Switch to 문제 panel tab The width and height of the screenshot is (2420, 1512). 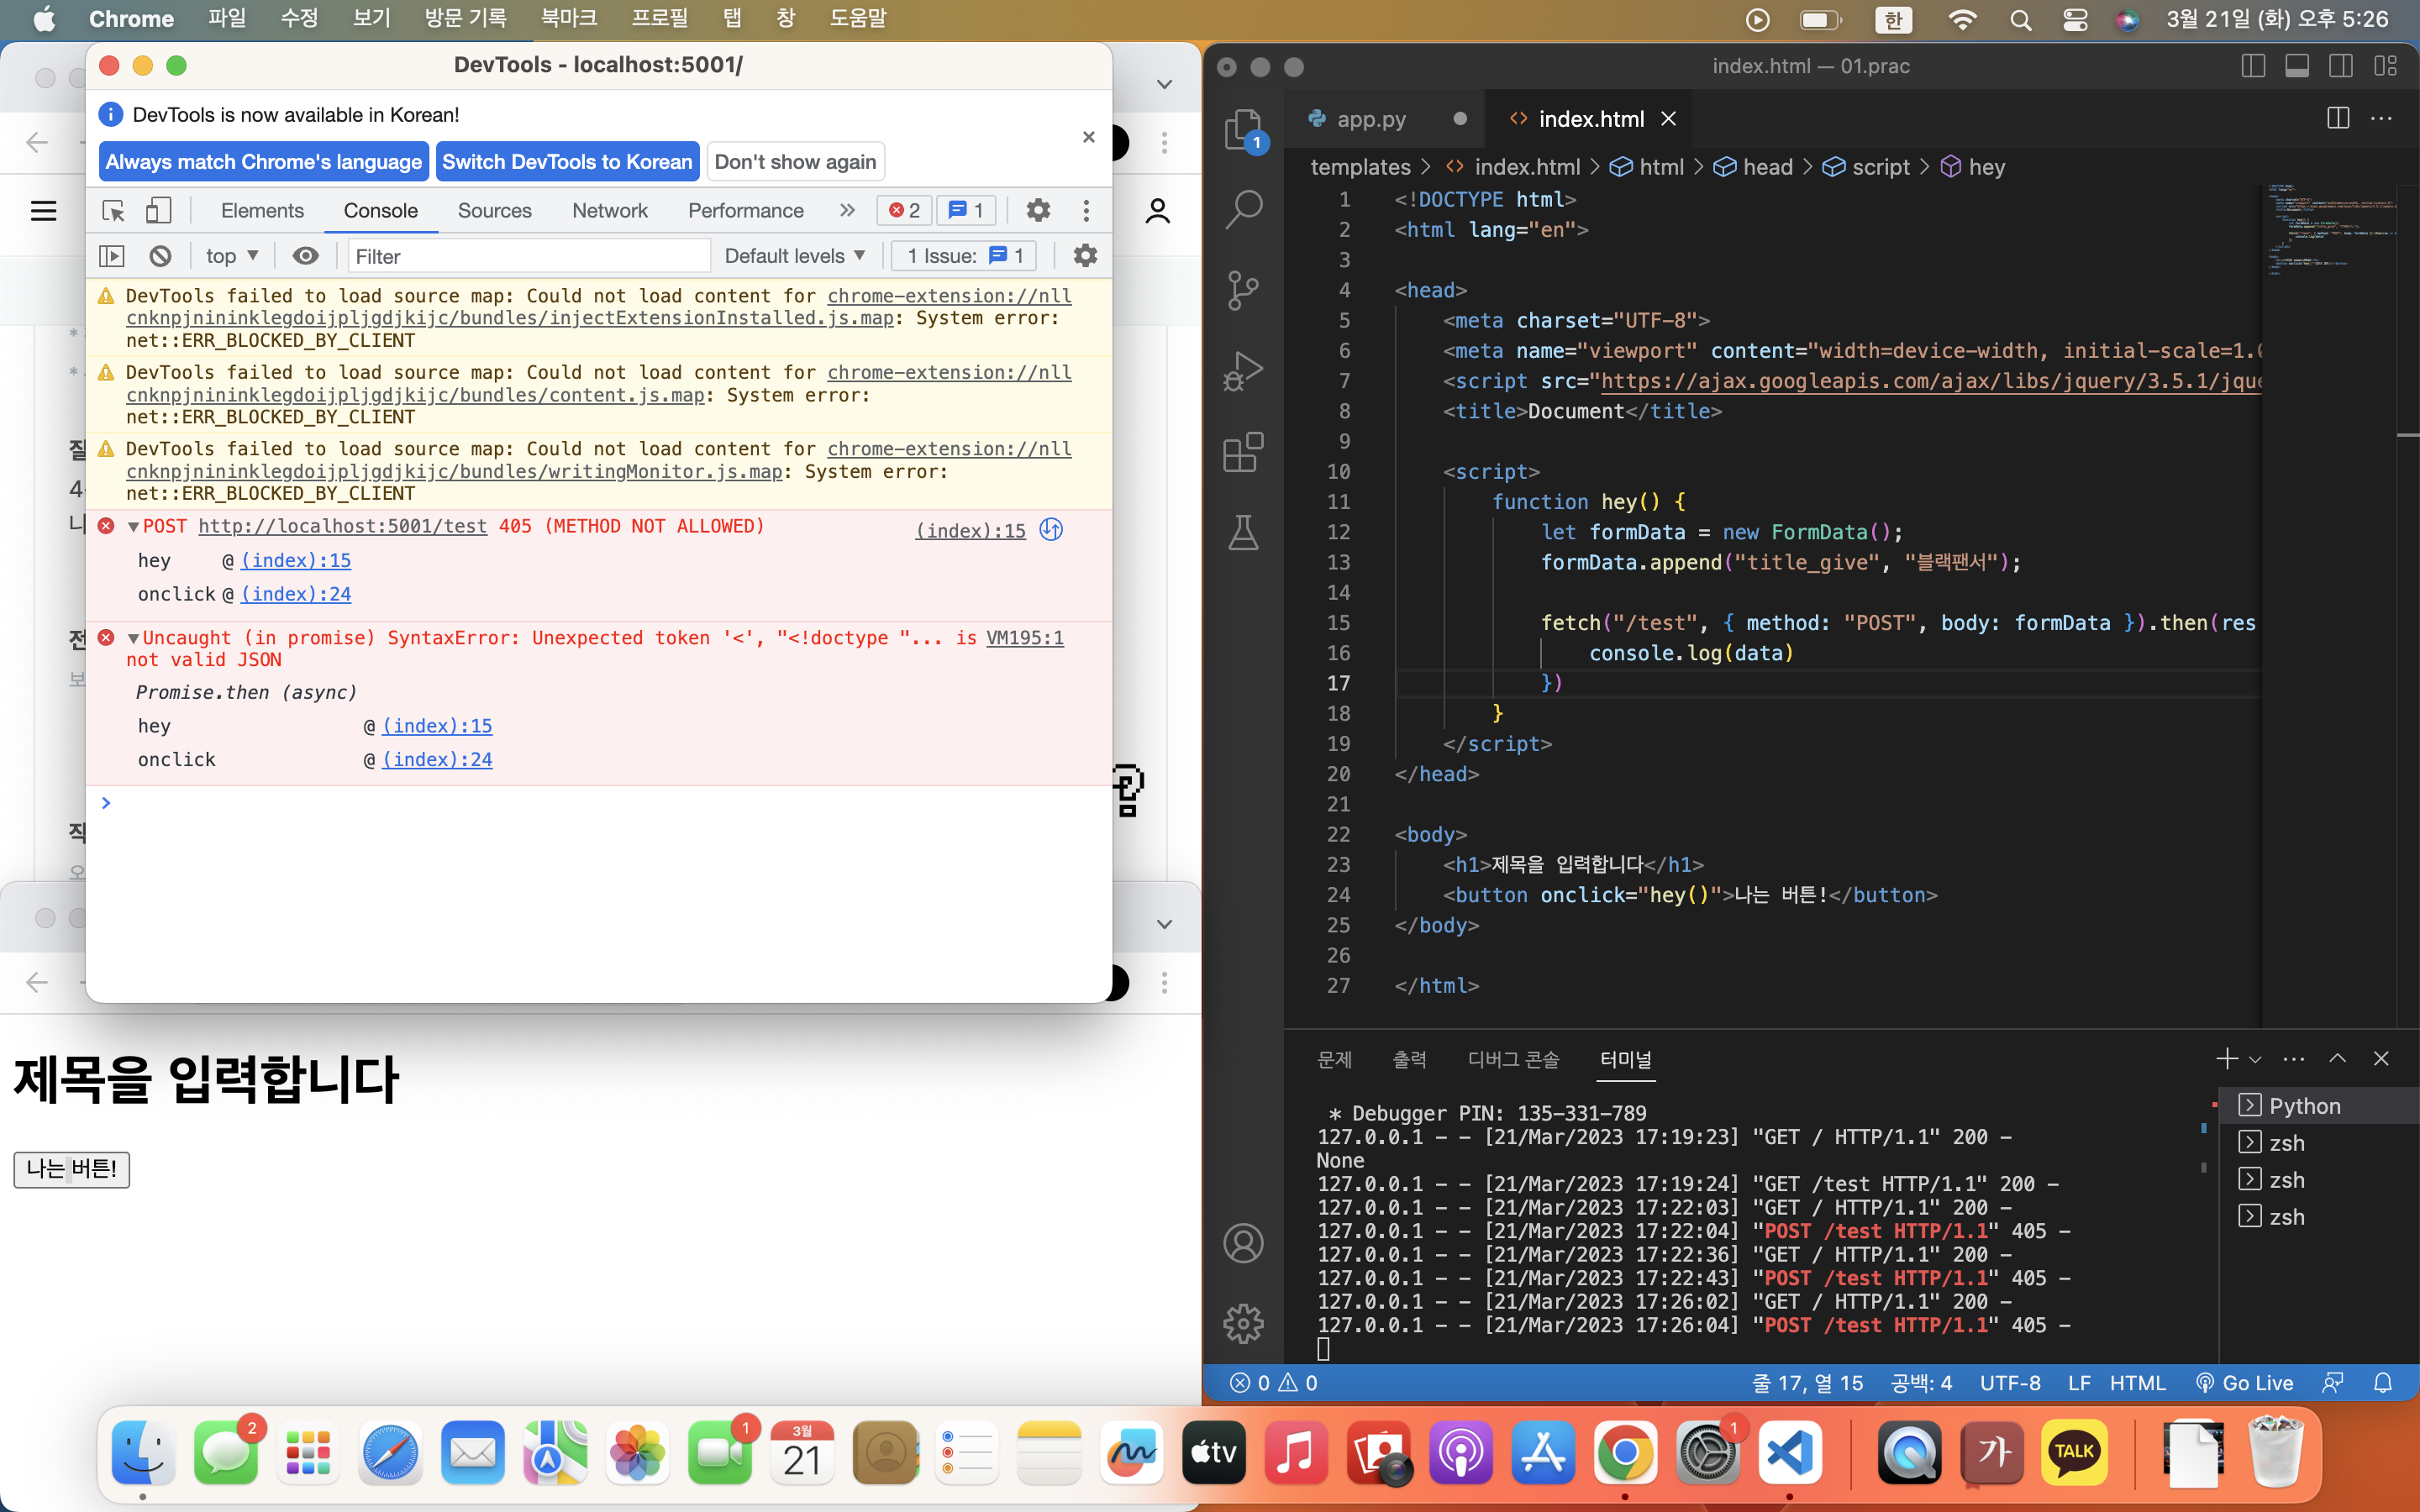coord(1334,1059)
